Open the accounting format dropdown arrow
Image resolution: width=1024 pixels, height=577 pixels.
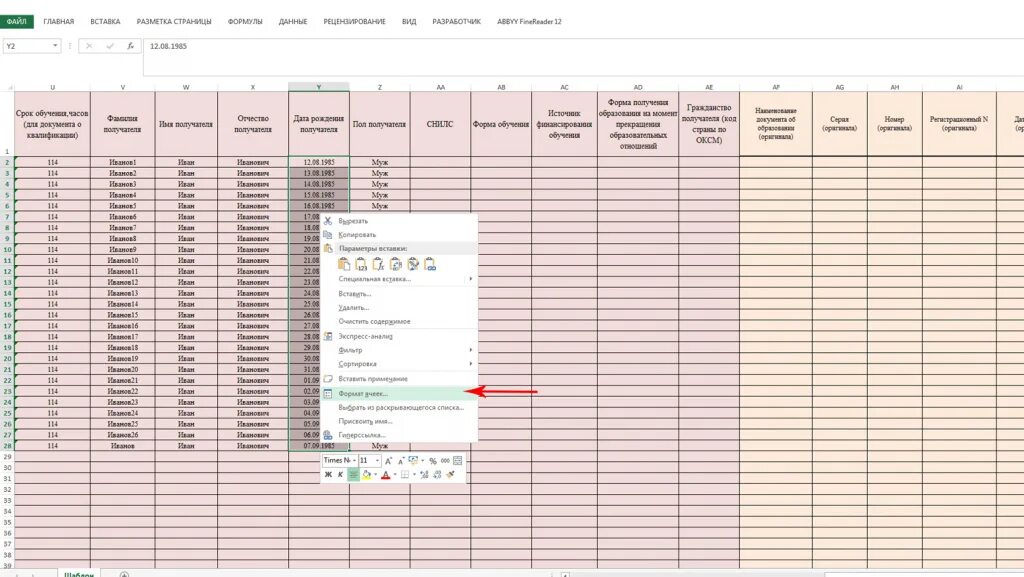[x=423, y=460]
